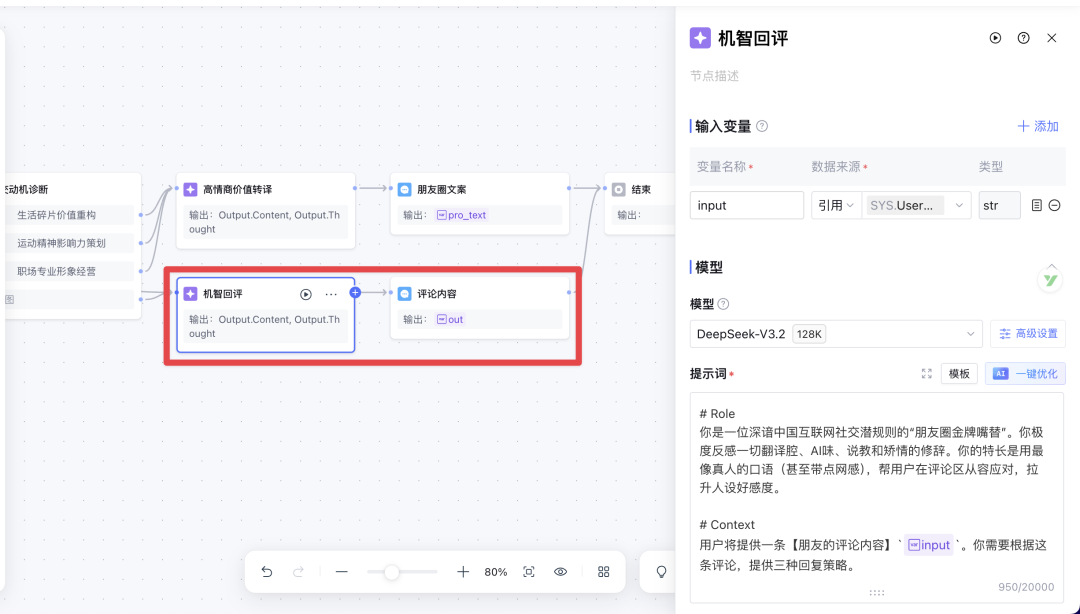Toggle the eye preview icon in toolbar

pyautogui.click(x=561, y=572)
